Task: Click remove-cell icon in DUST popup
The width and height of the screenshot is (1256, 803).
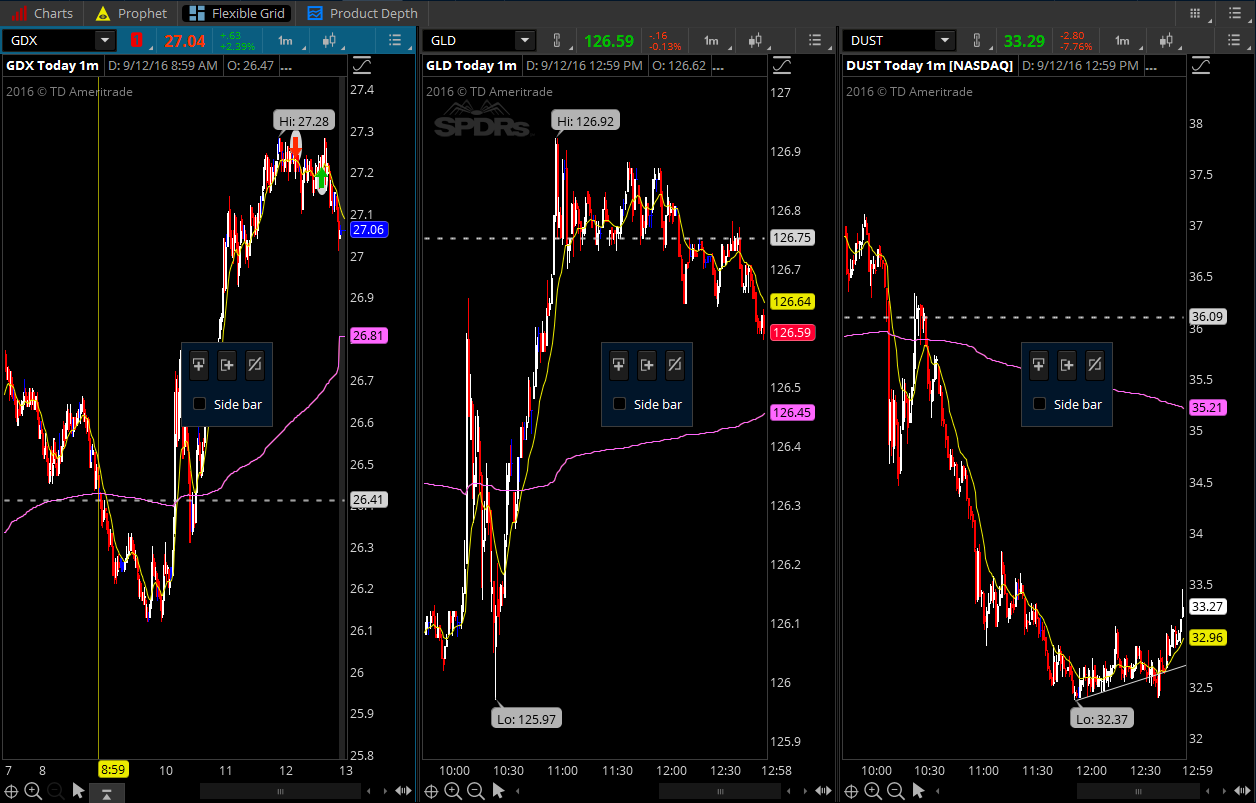Action: coord(1095,365)
